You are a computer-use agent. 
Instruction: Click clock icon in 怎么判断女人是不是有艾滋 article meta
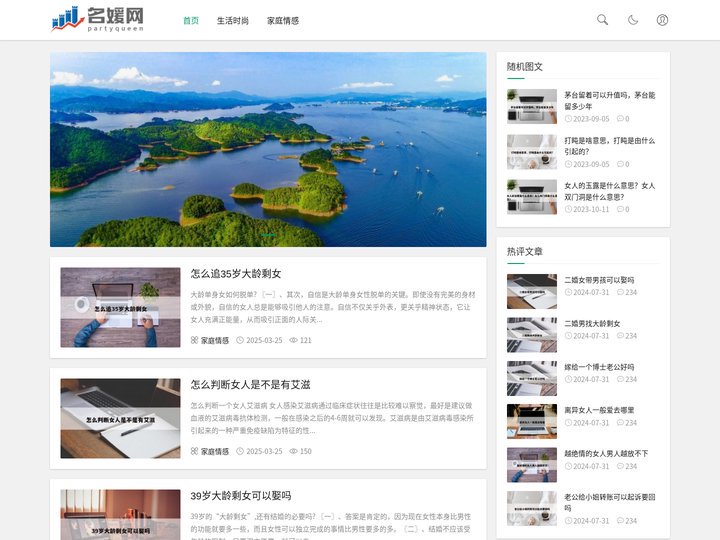tap(240, 451)
